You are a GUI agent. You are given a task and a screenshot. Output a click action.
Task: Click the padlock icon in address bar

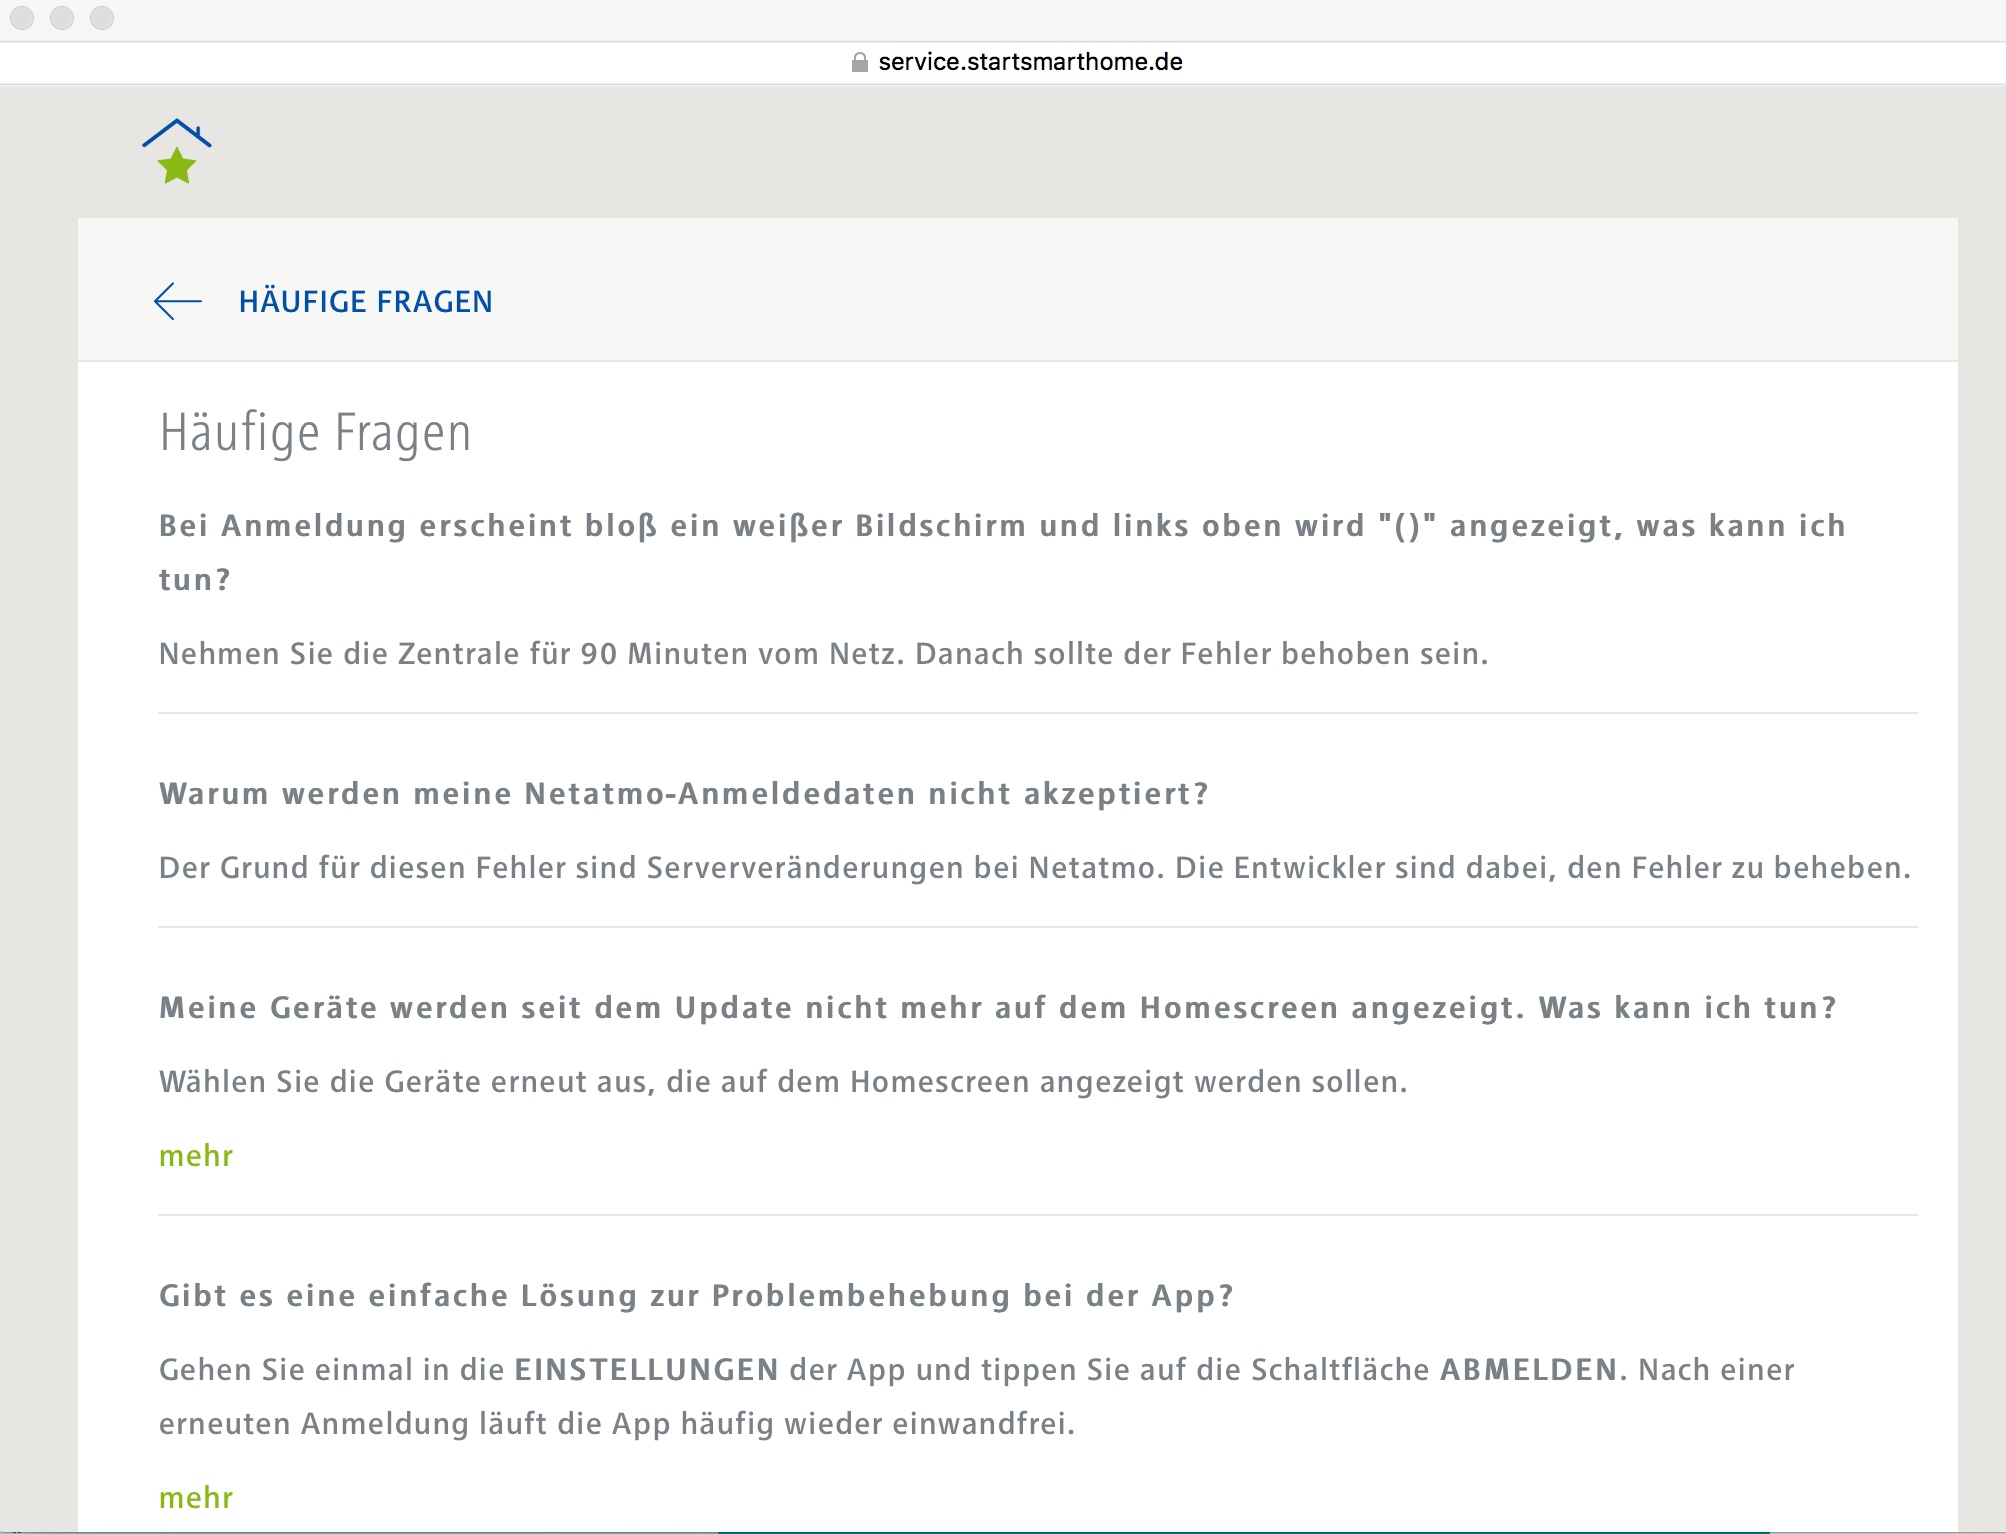pos(859,62)
